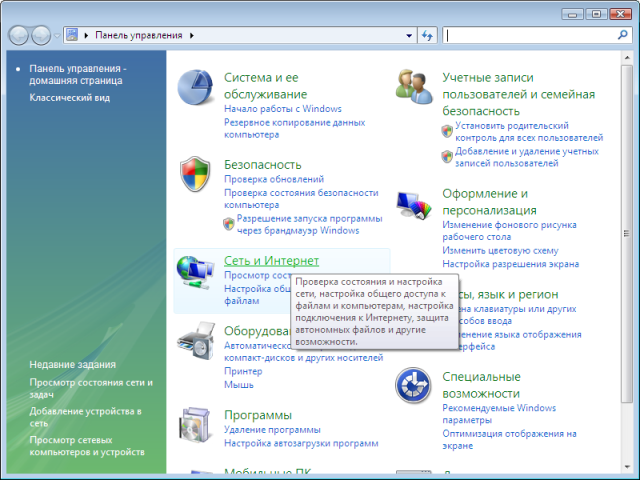Image resolution: width=640 pixels, height=480 pixels.
Task: Click Добавление и удаление учетных записей пользователей
Action: tap(527, 157)
